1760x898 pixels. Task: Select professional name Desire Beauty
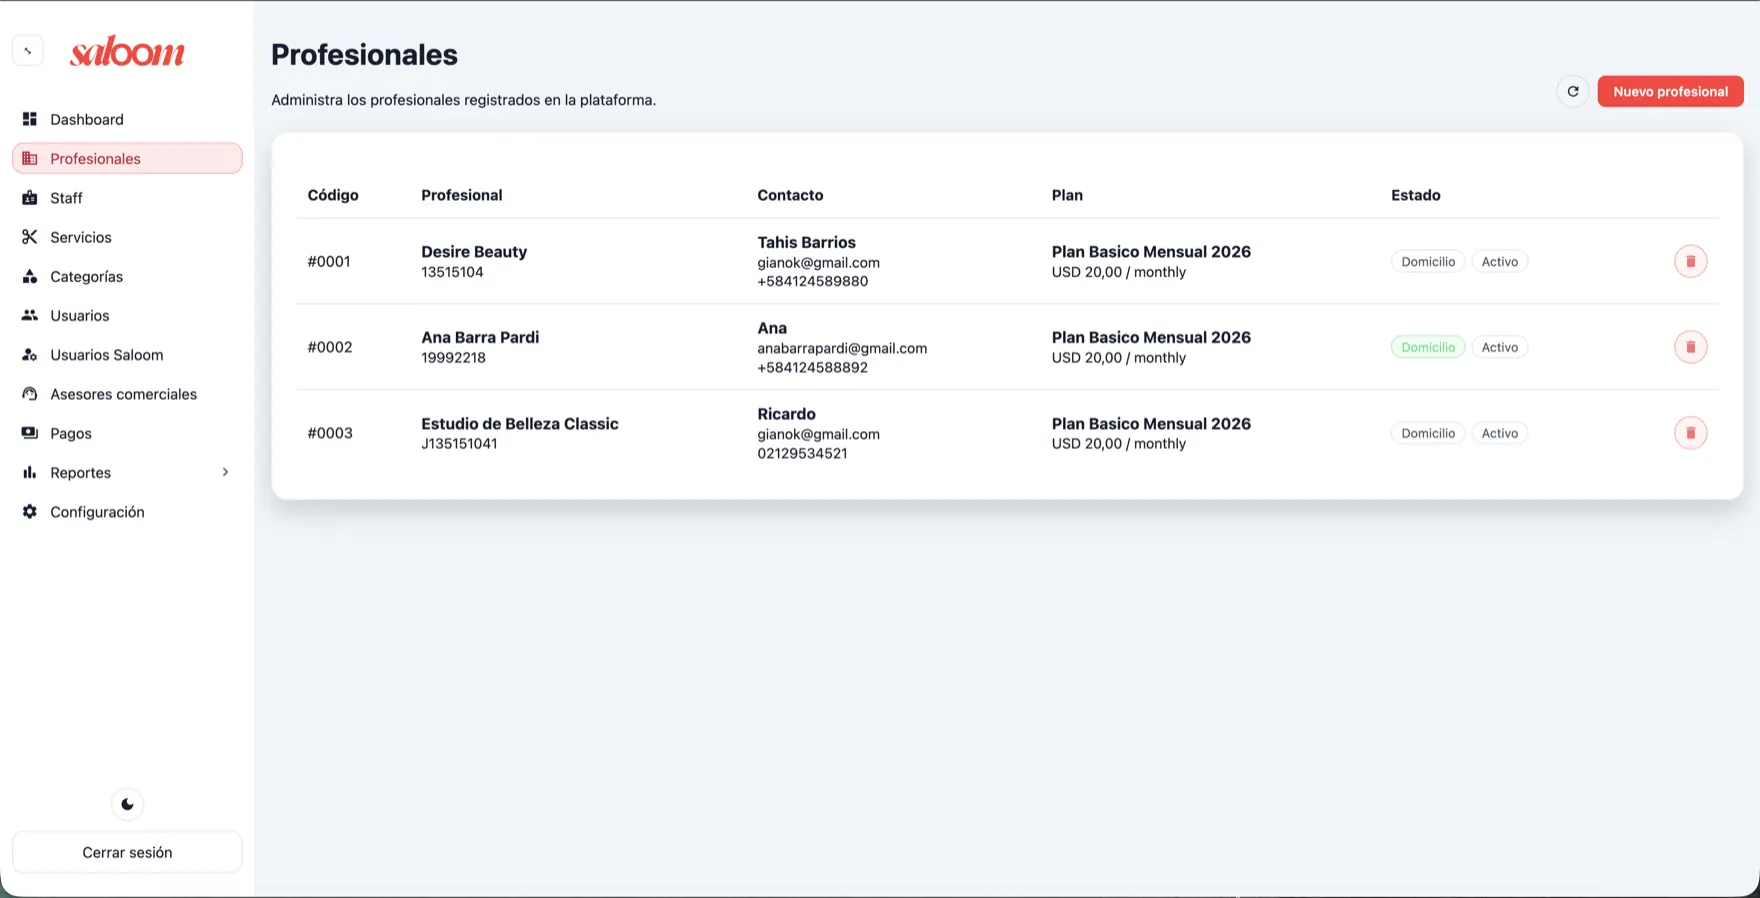click(x=474, y=252)
